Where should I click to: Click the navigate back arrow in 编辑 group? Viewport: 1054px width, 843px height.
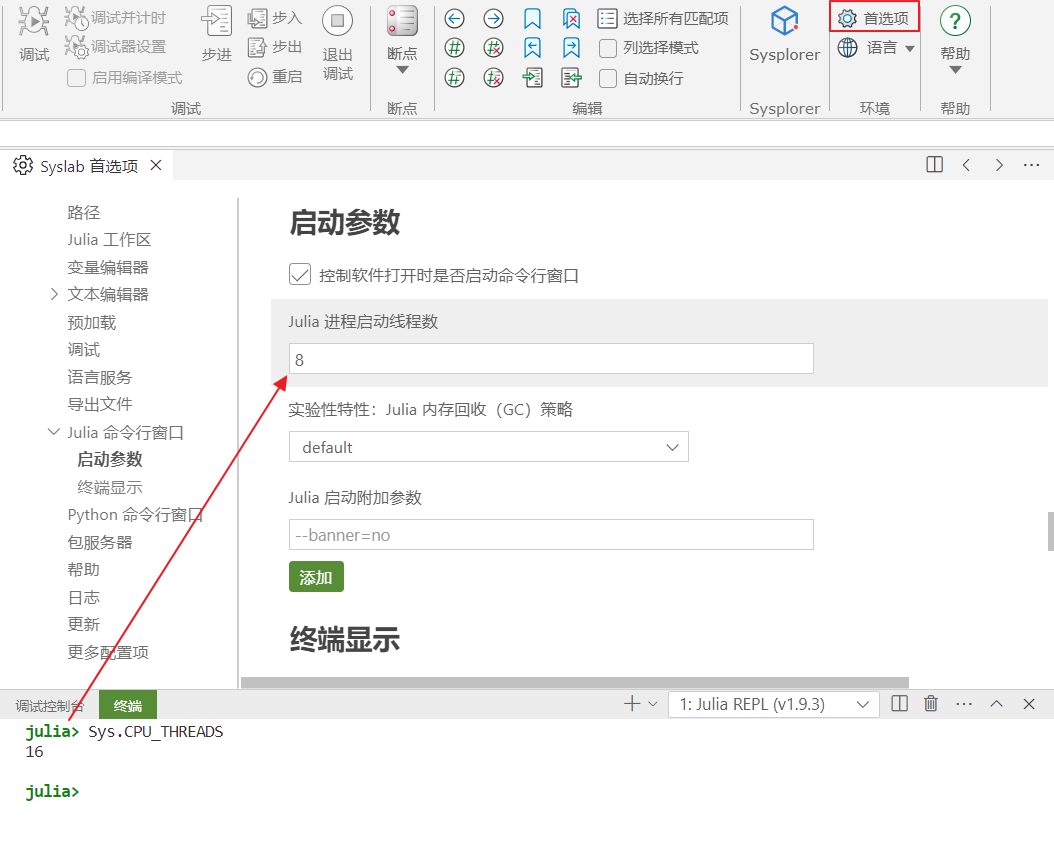tap(454, 19)
